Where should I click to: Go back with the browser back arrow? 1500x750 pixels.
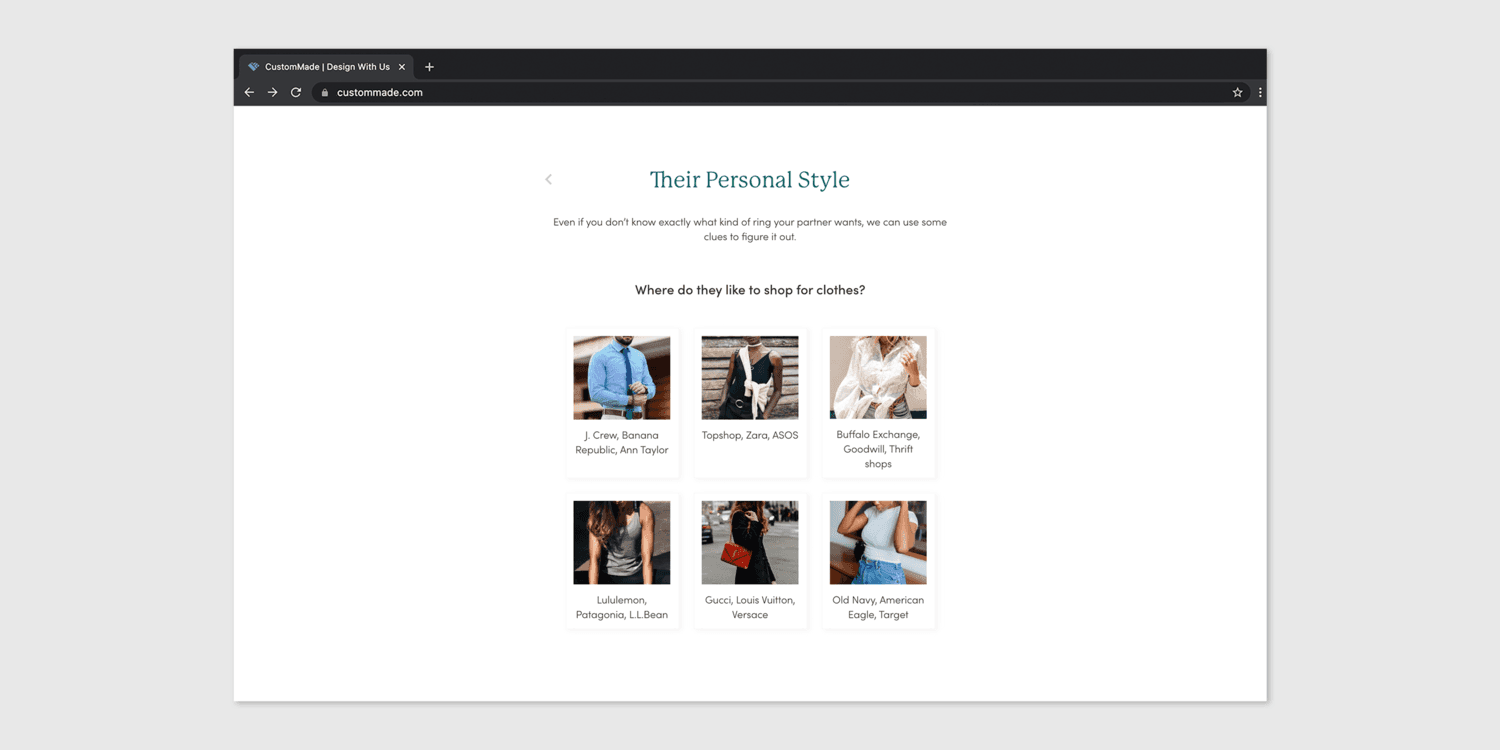pos(250,92)
